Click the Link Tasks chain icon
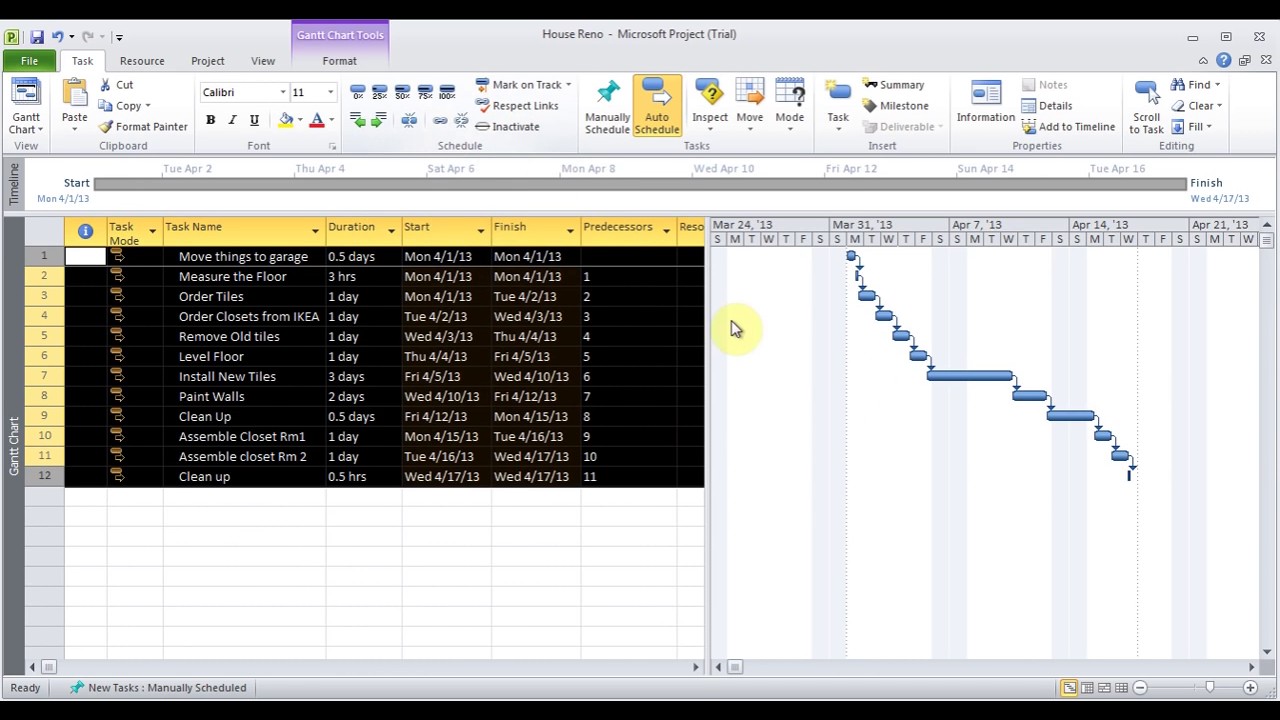 (x=440, y=120)
